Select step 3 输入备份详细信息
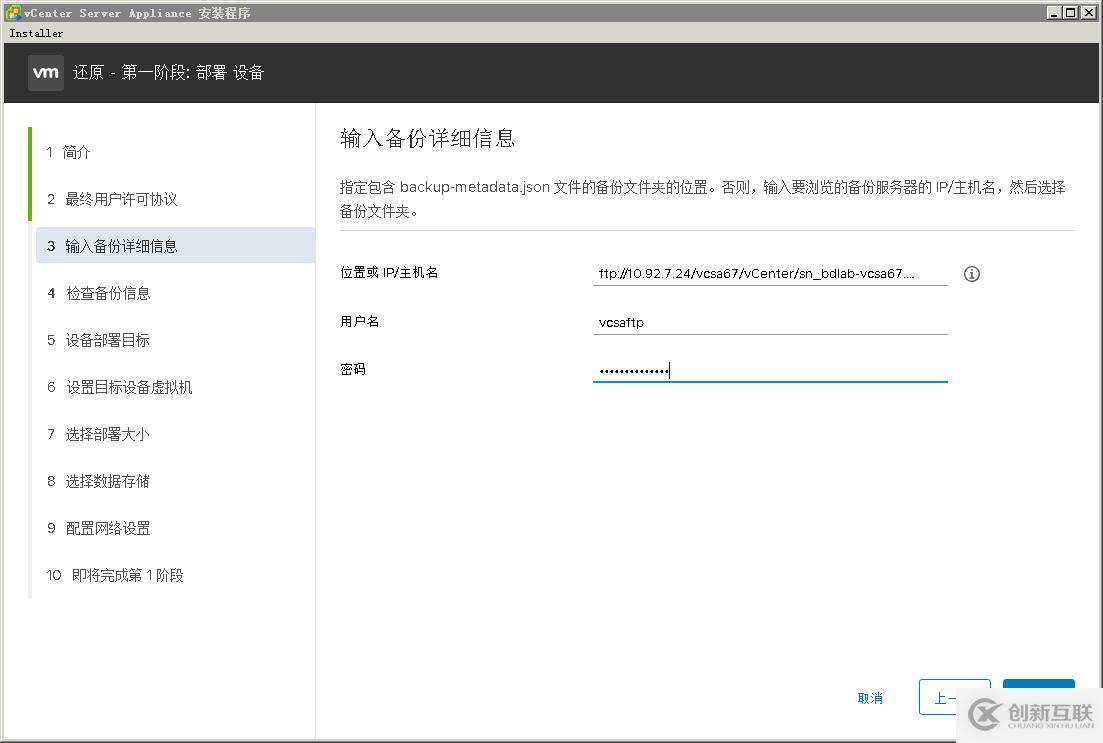Image resolution: width=1103 pixels, height=743 pixels. click(126, 245)
